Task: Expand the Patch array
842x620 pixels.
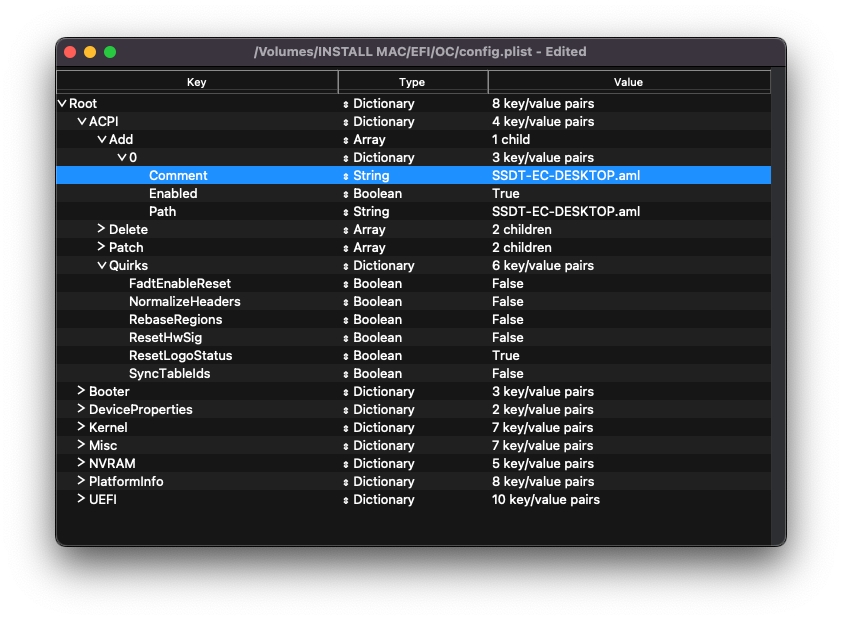Action: tap(102, 248)
